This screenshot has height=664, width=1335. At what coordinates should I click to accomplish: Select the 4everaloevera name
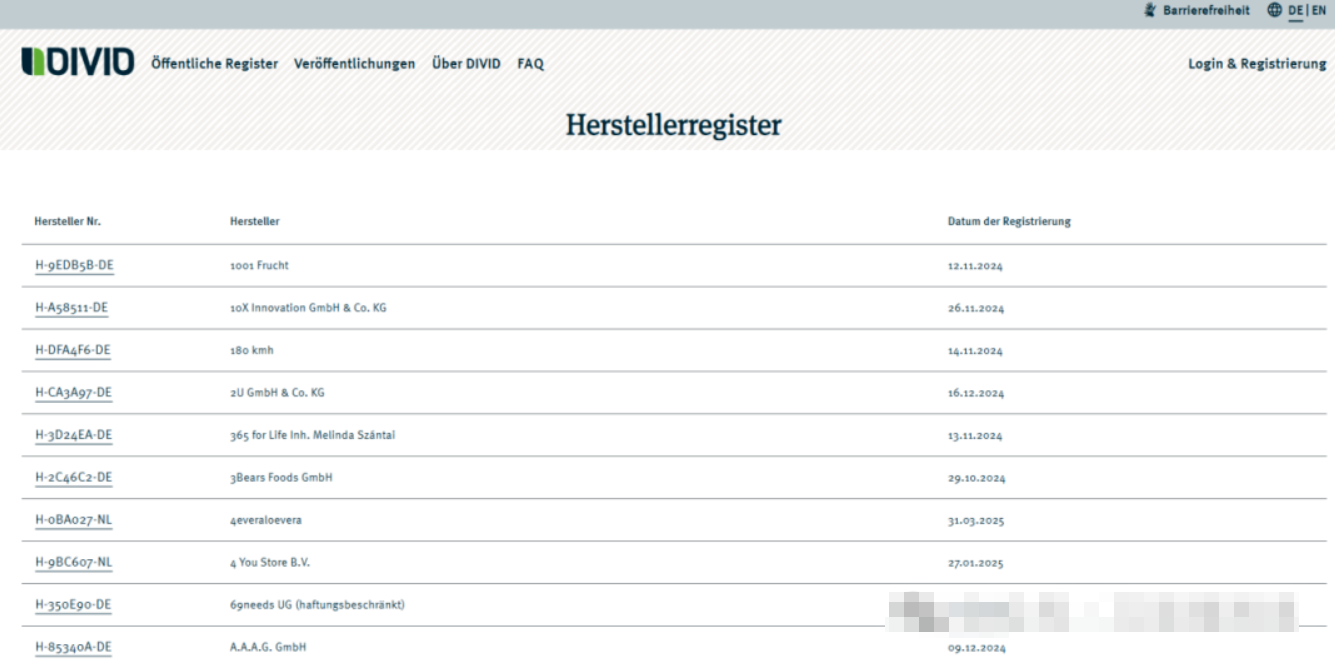point(265,521)
